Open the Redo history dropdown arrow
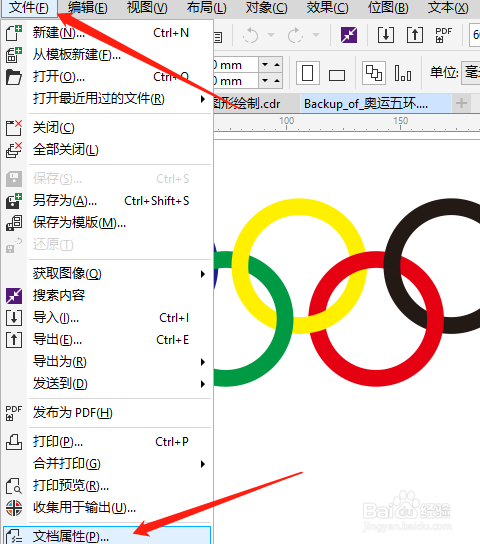The image size is (480, 544). (316, 35)
